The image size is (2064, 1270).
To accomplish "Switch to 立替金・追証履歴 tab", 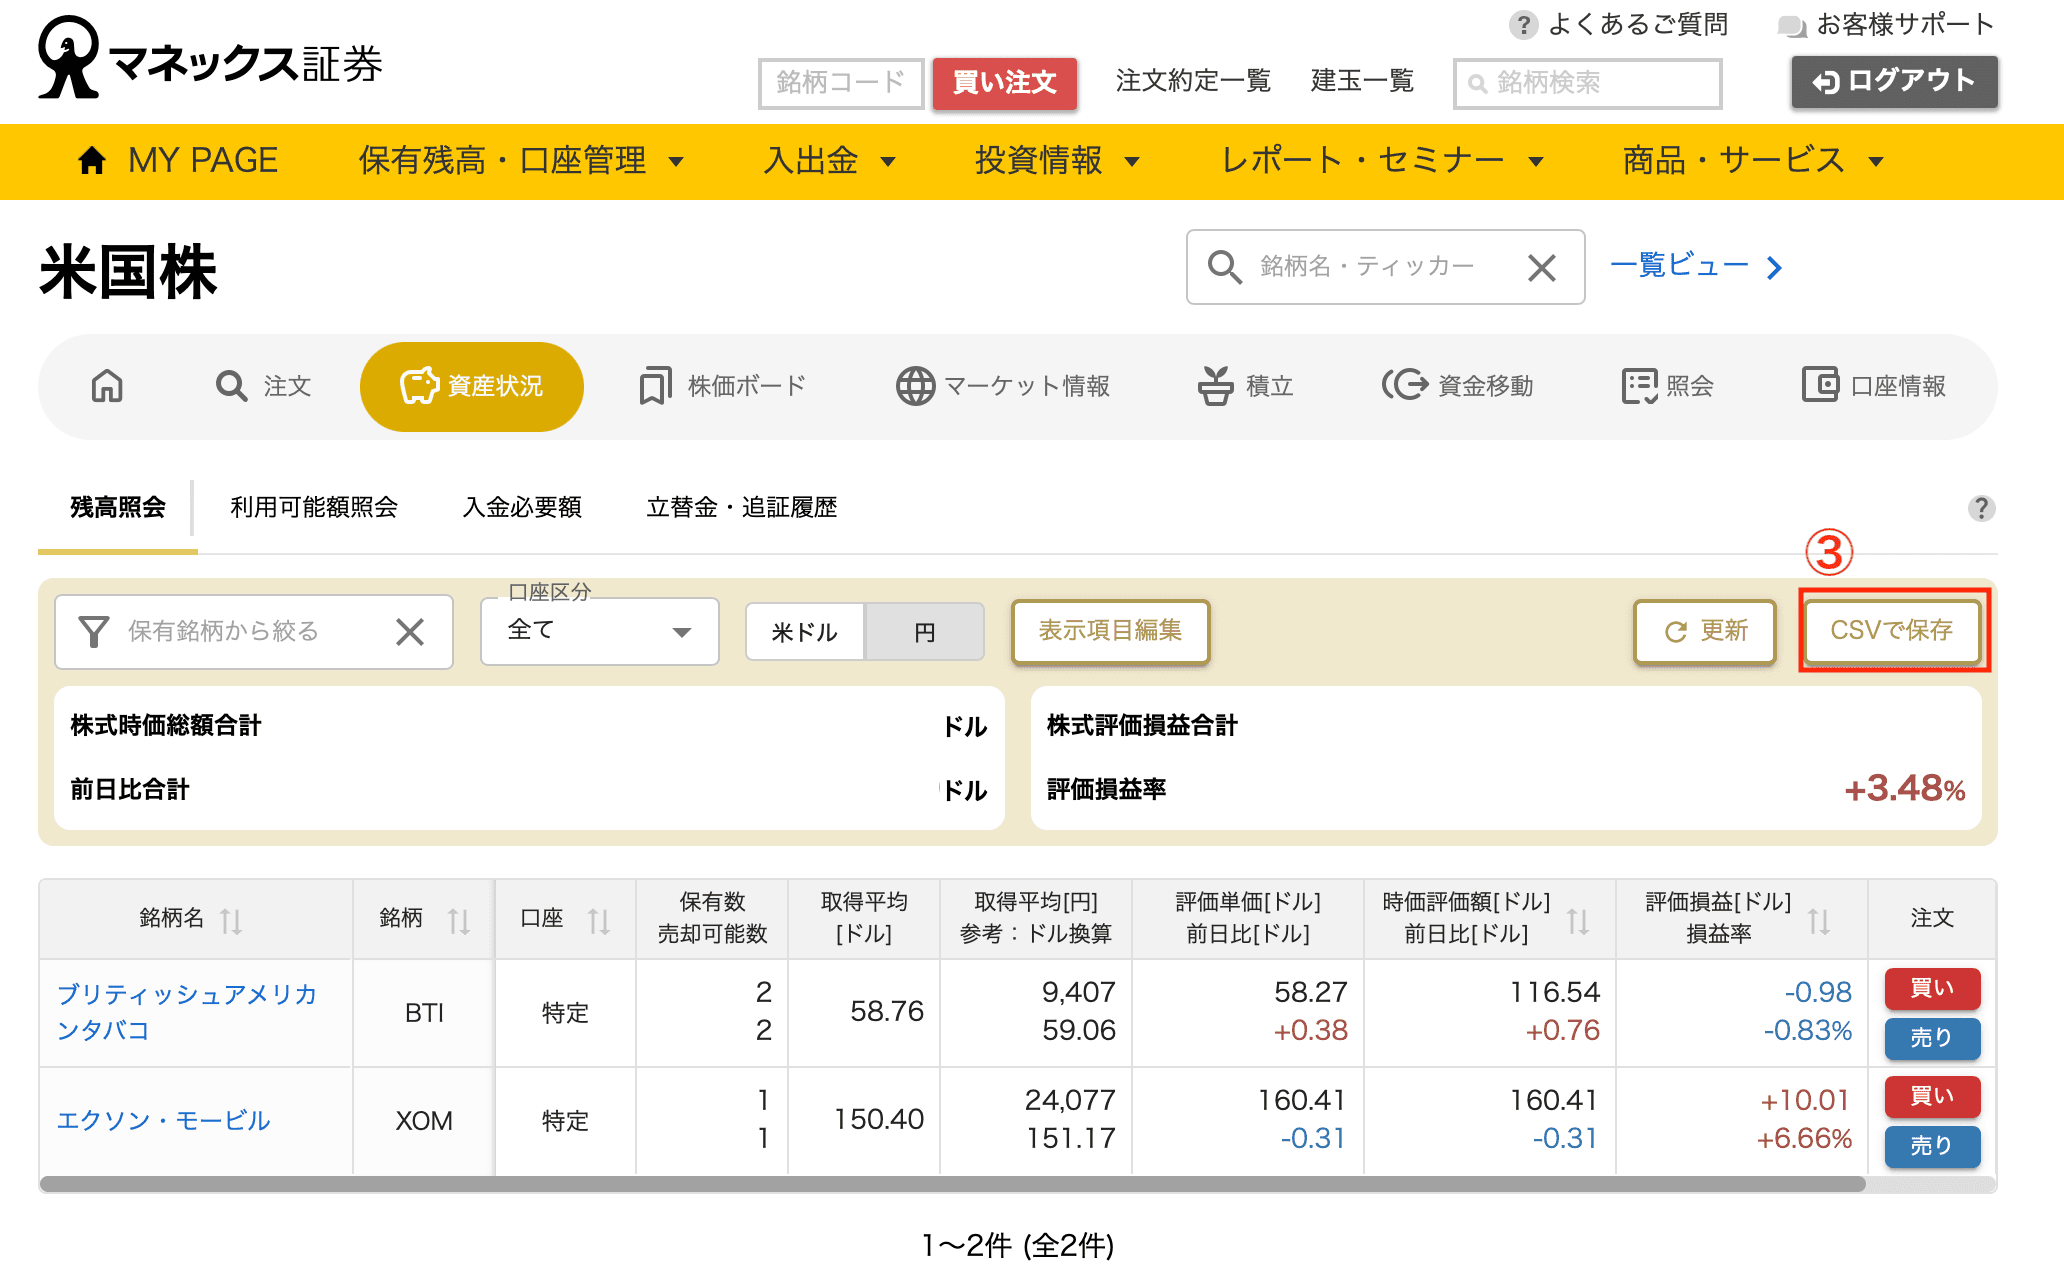I will (x=741, y=508).
